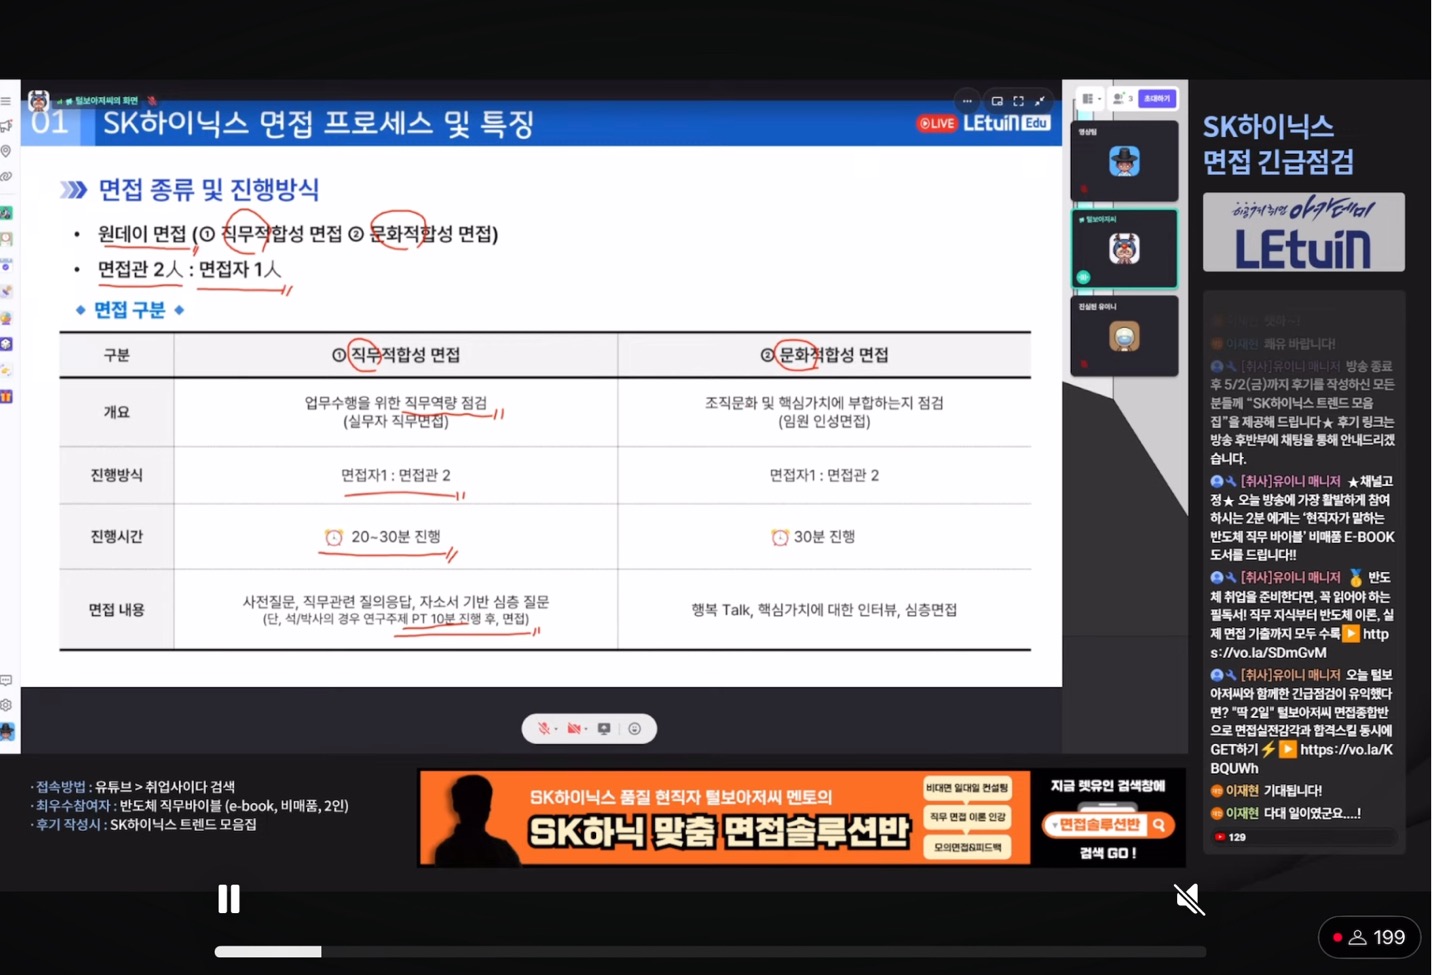1440x975 pixels.
Task: Click the user avatar at sidebar bottom
Action: tap(7, 732)
